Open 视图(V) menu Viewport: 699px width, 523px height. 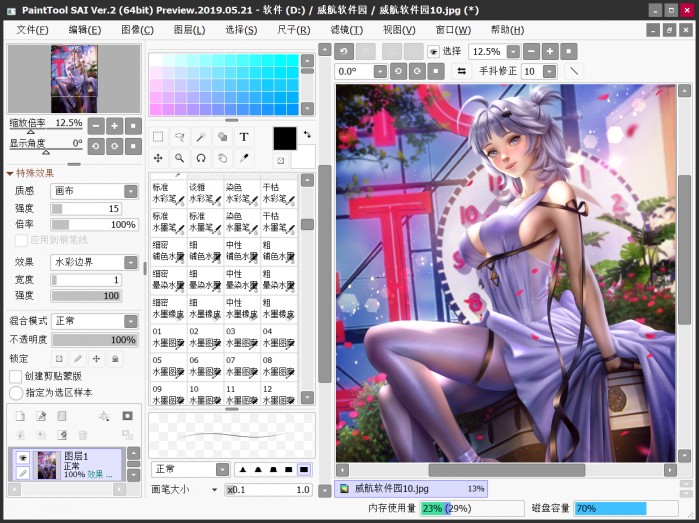(399, 30)
